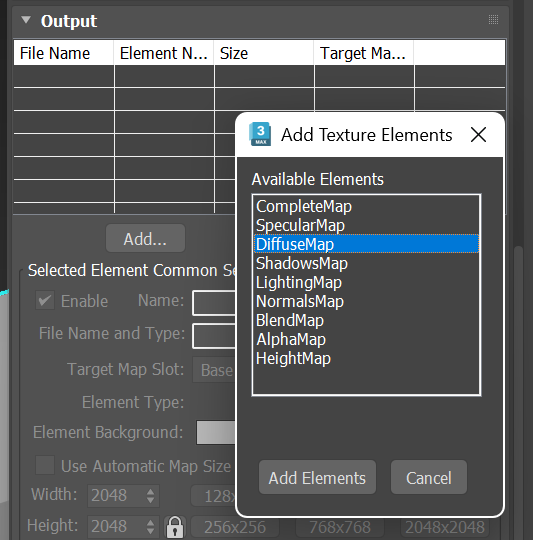Click the 768x768 preset button
The height and width of the screenshot is (540, 533).
(340, 527)
